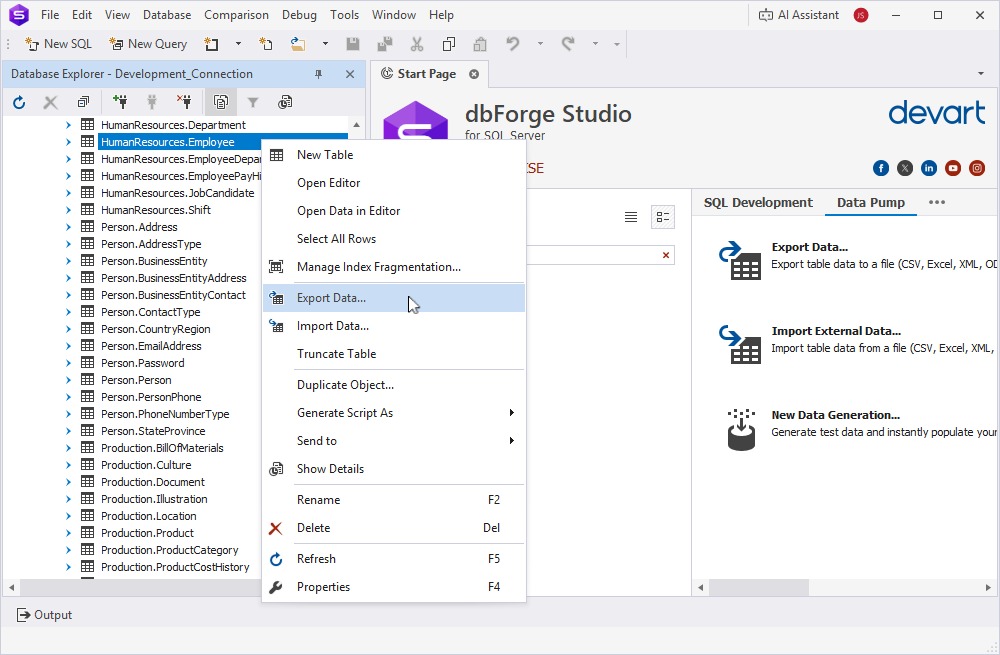Open Devart's X (Twitter) page
Screen dimensions: 1000x655
click(905, 168)
